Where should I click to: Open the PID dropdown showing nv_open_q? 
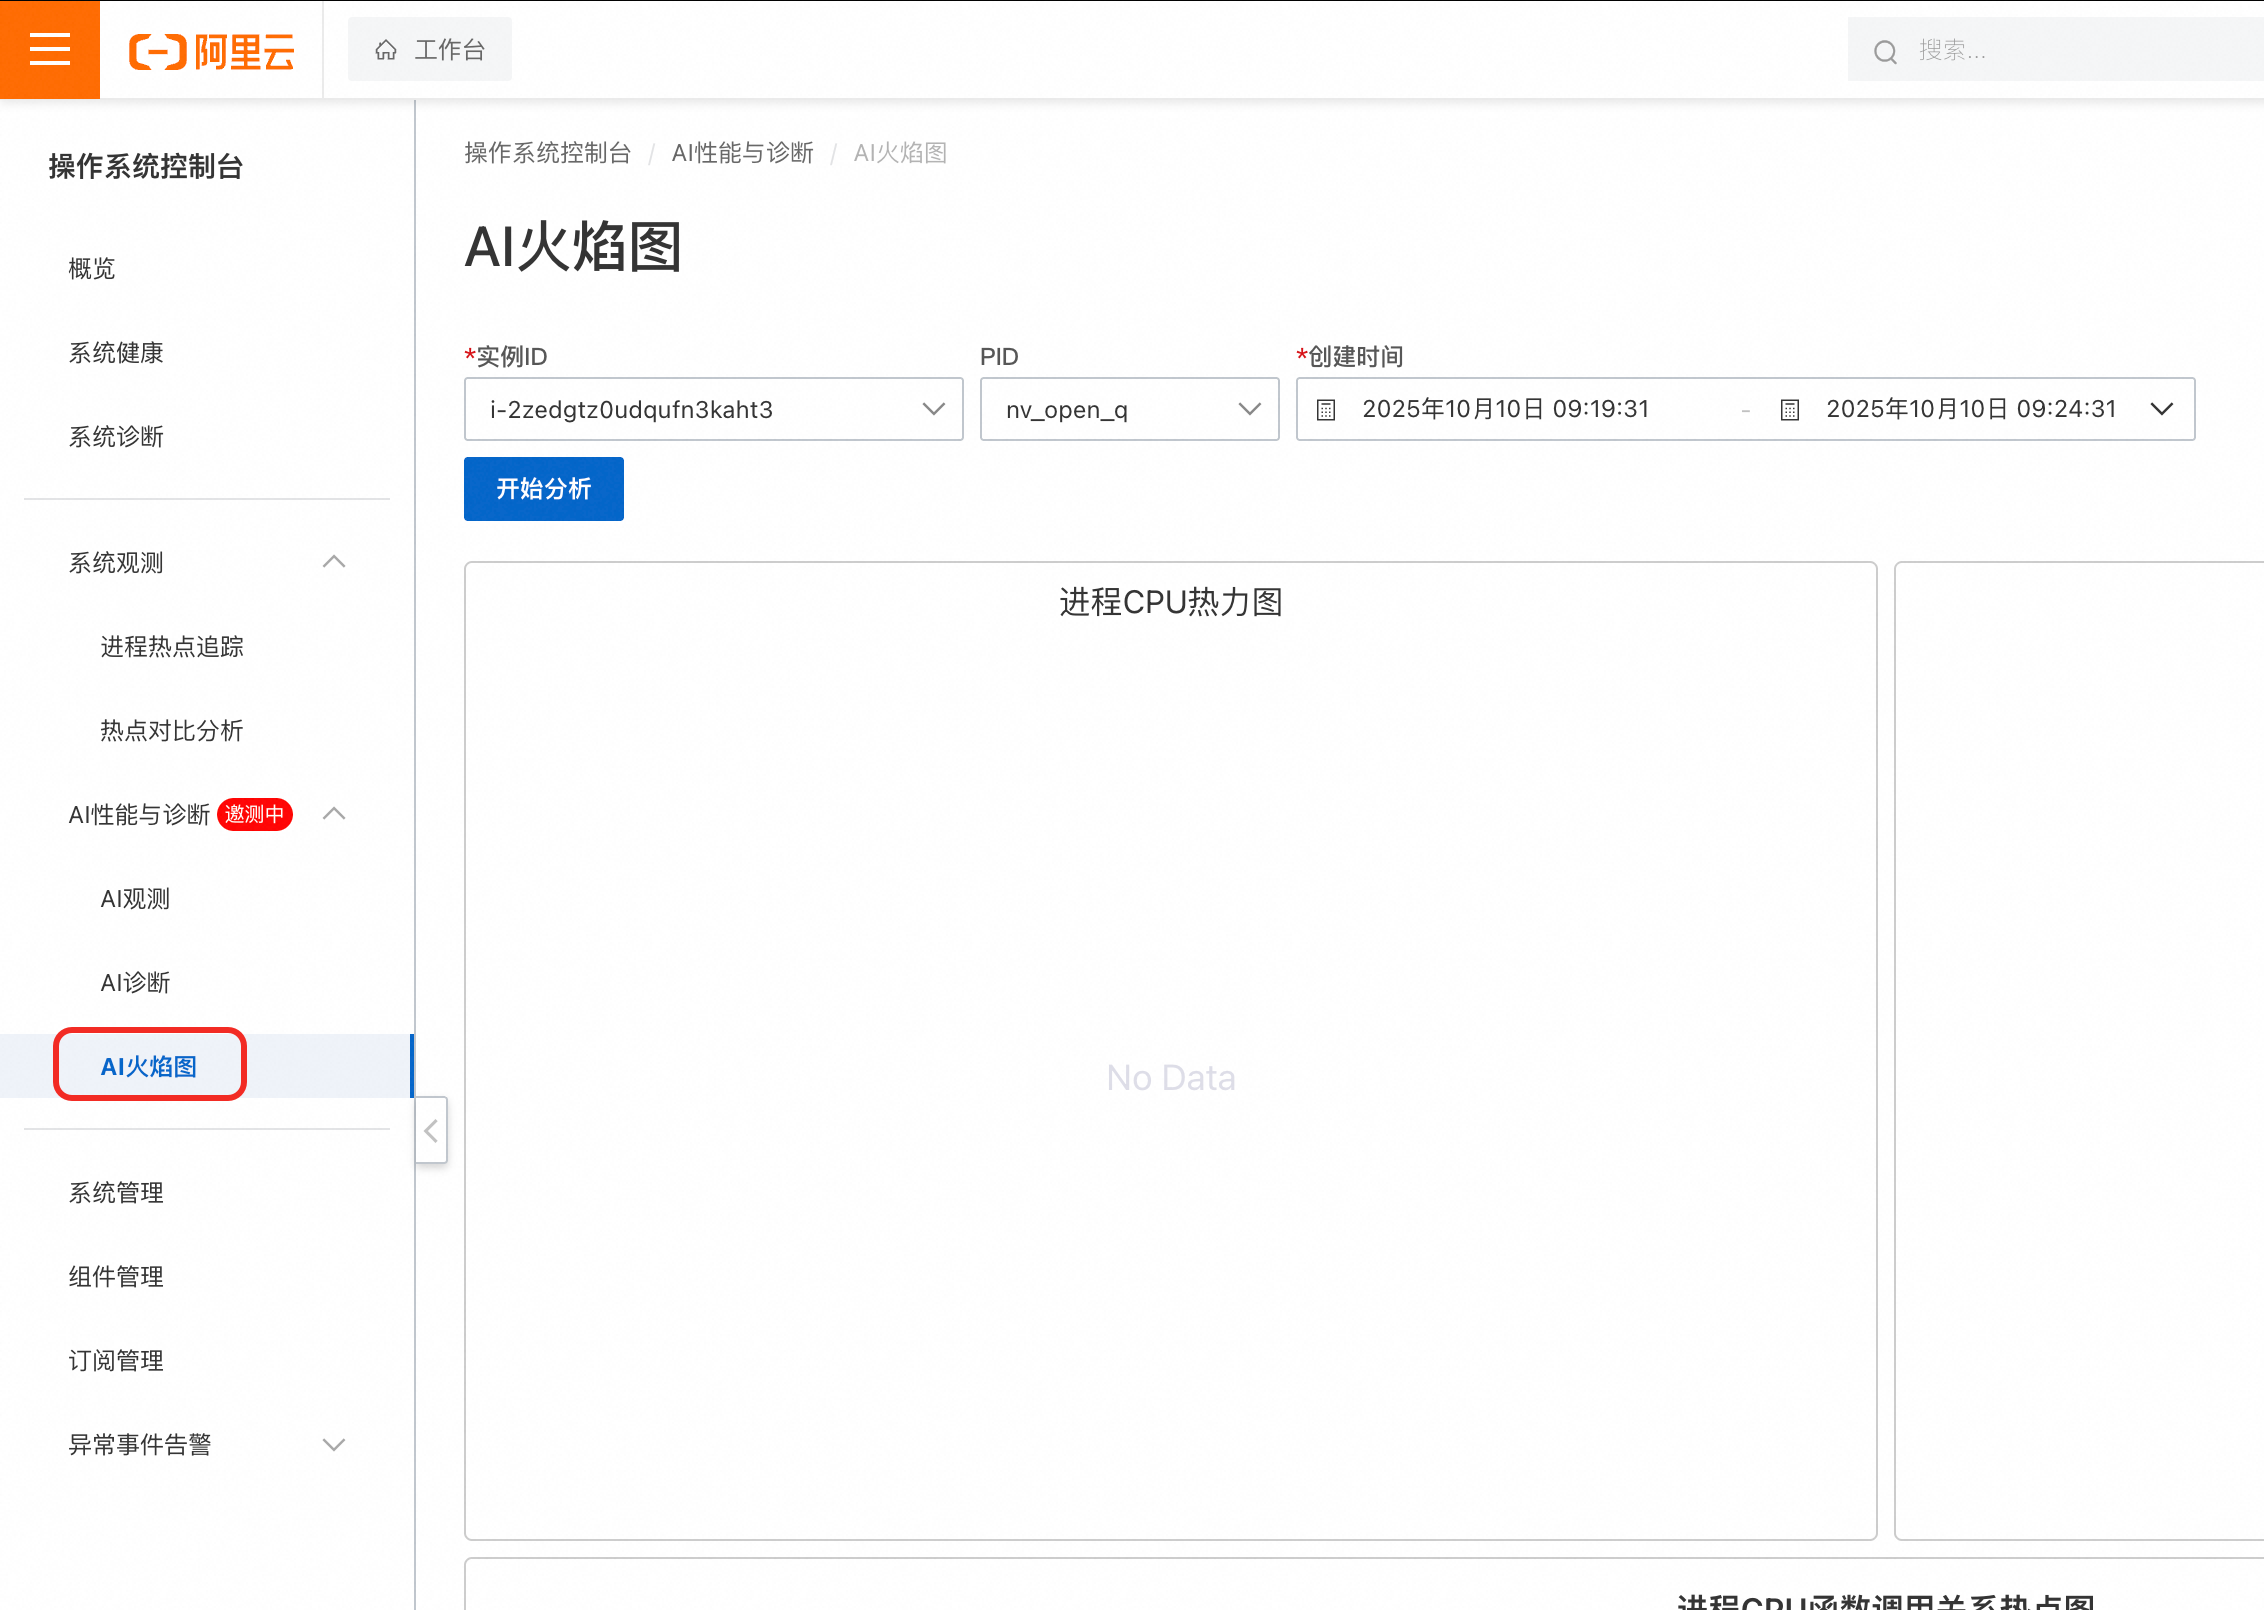pos(1129,409)
